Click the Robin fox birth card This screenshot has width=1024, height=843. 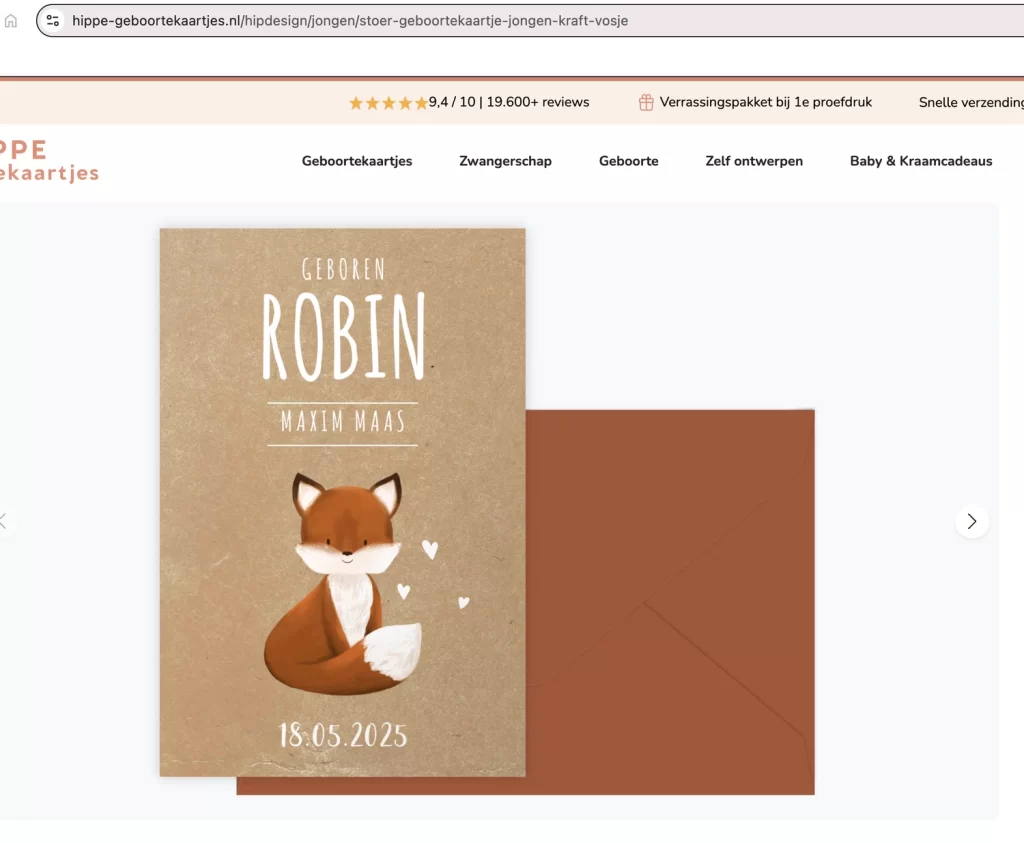point(342,500)
